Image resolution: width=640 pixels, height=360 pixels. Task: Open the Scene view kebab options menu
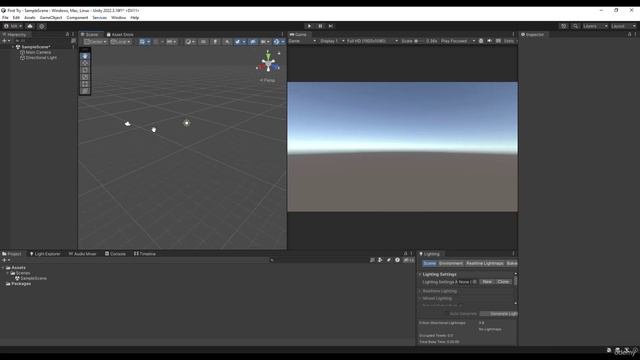(x=282, y=35)
